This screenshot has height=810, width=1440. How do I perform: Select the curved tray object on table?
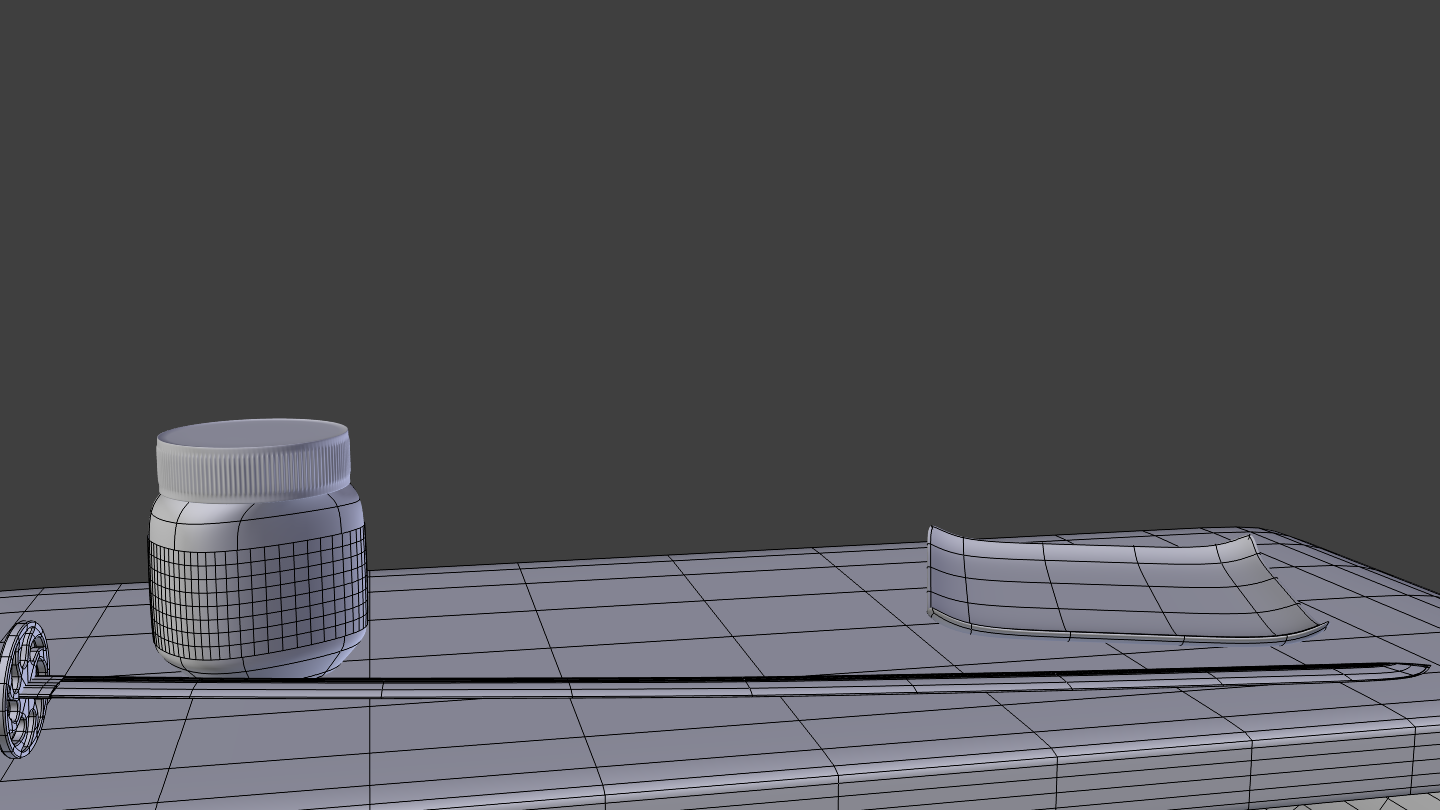click(1126, 585)
